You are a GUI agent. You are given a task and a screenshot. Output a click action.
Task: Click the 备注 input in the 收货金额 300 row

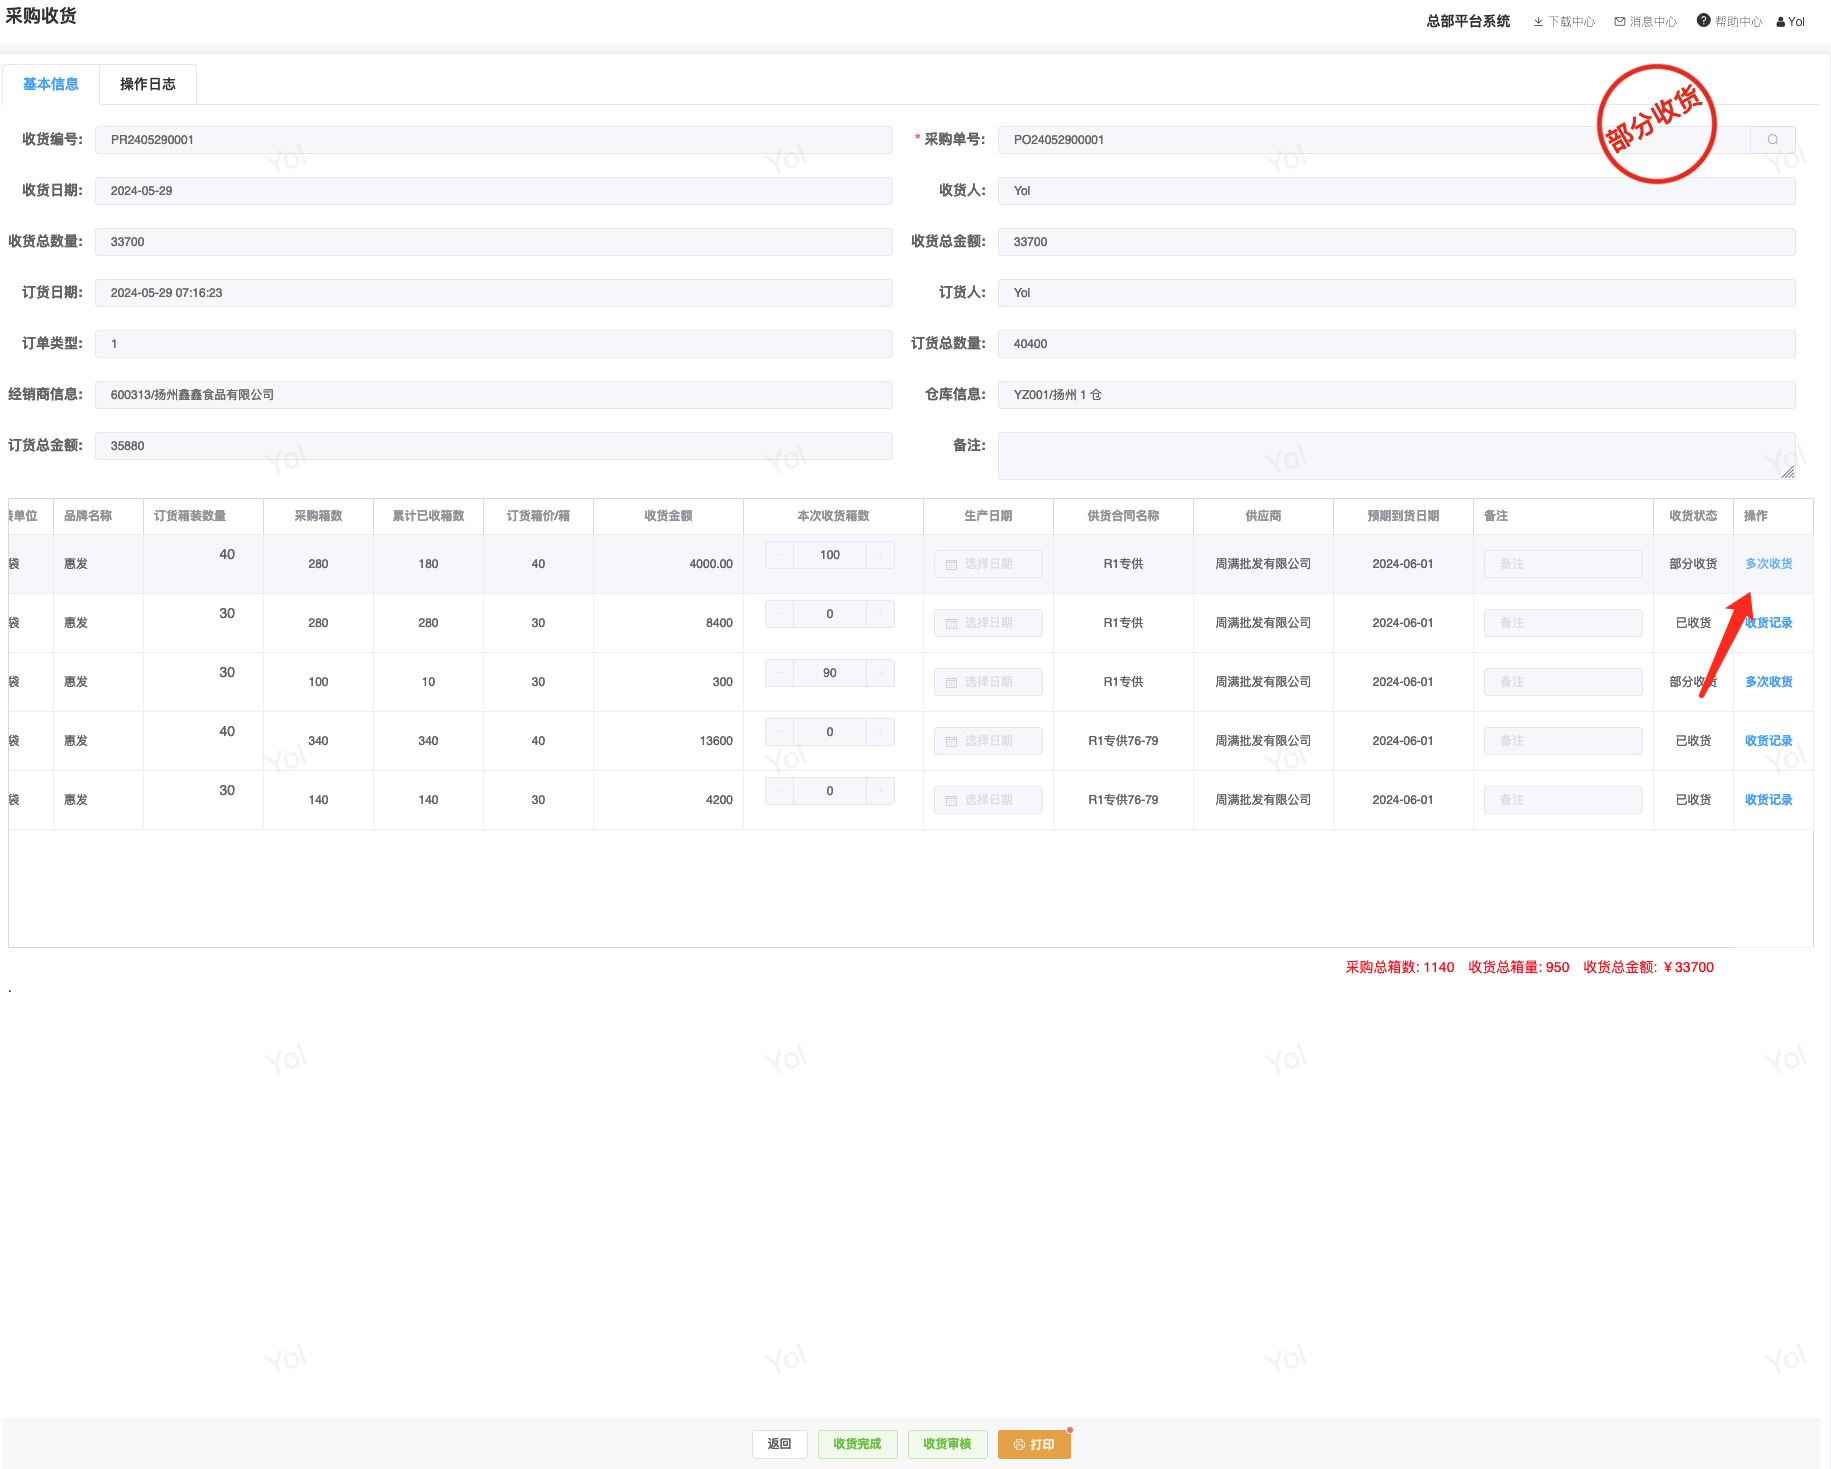tap(1563, 682)
